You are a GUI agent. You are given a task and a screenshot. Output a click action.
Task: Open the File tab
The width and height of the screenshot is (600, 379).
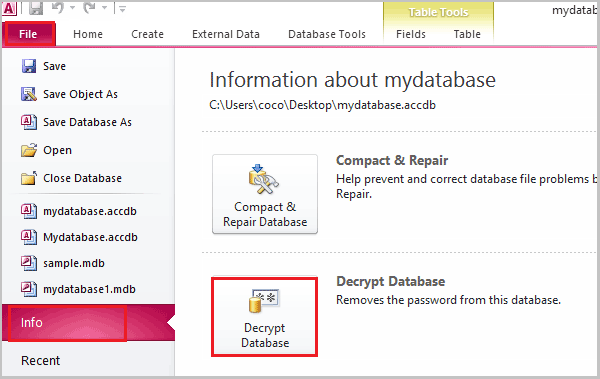pyautogui.click(x=29, y=34)
